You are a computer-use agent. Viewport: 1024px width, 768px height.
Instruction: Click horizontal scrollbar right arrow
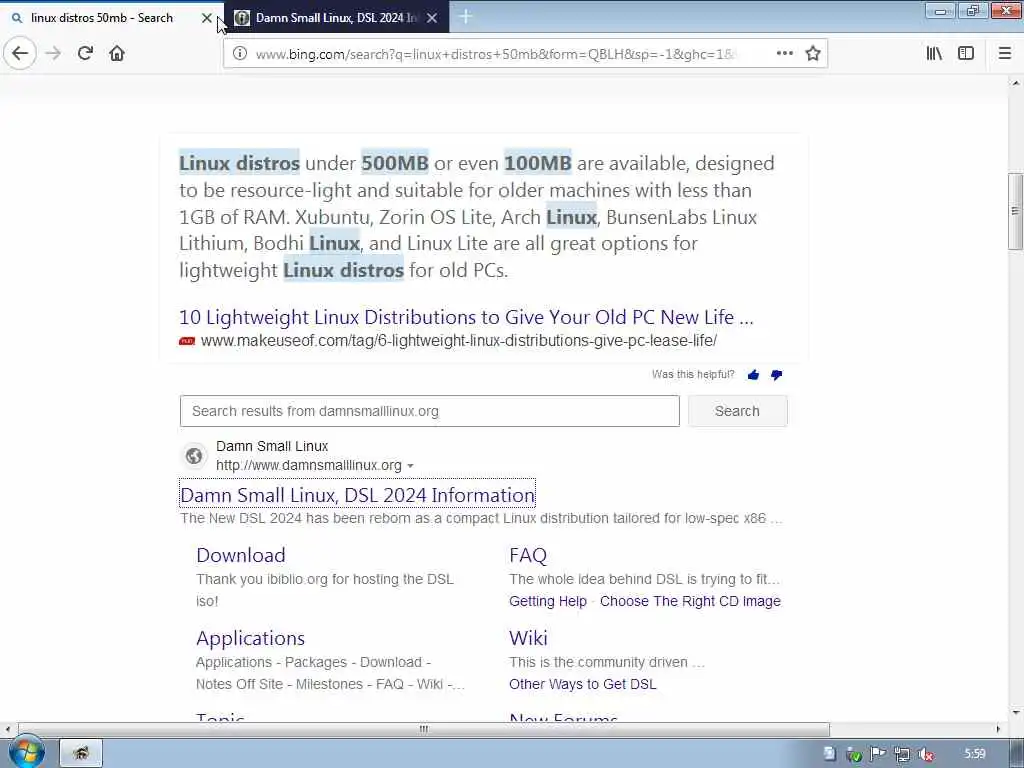(x=998, y=729)
